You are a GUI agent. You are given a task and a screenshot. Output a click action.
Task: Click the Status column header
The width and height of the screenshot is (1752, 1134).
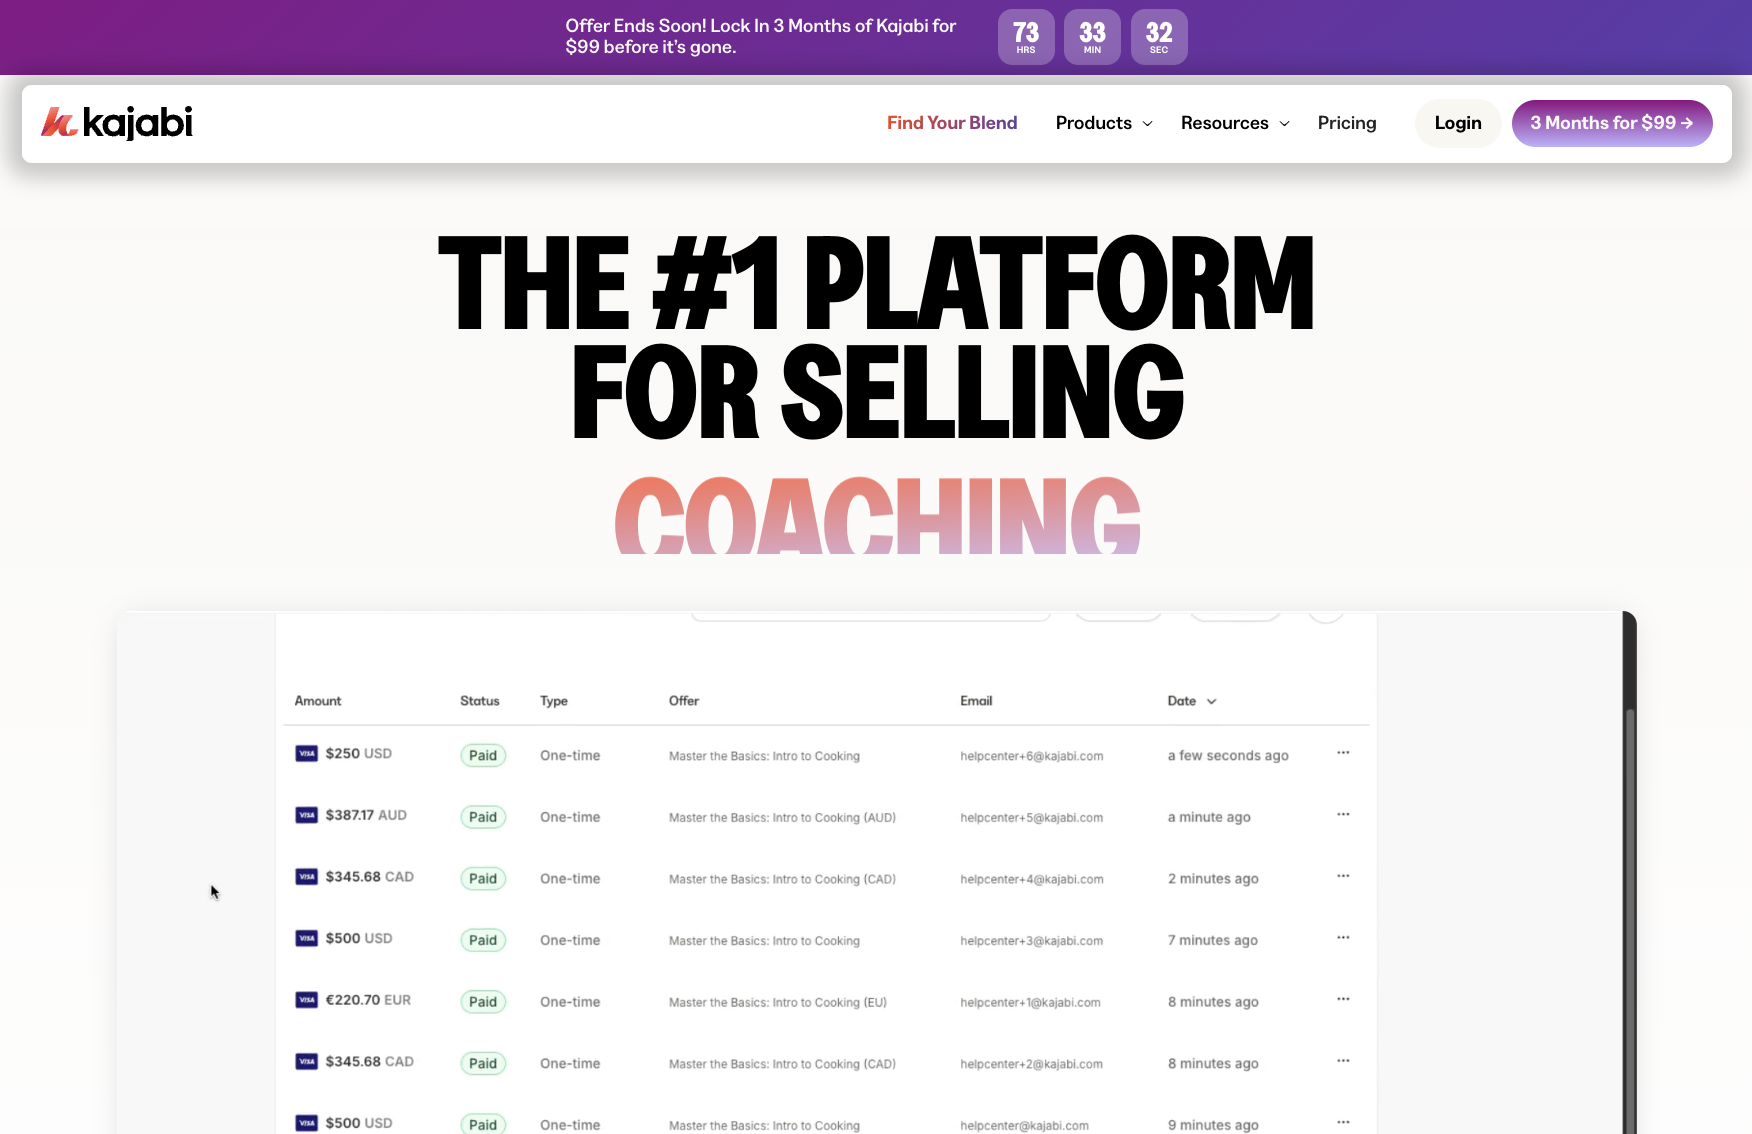480,701
